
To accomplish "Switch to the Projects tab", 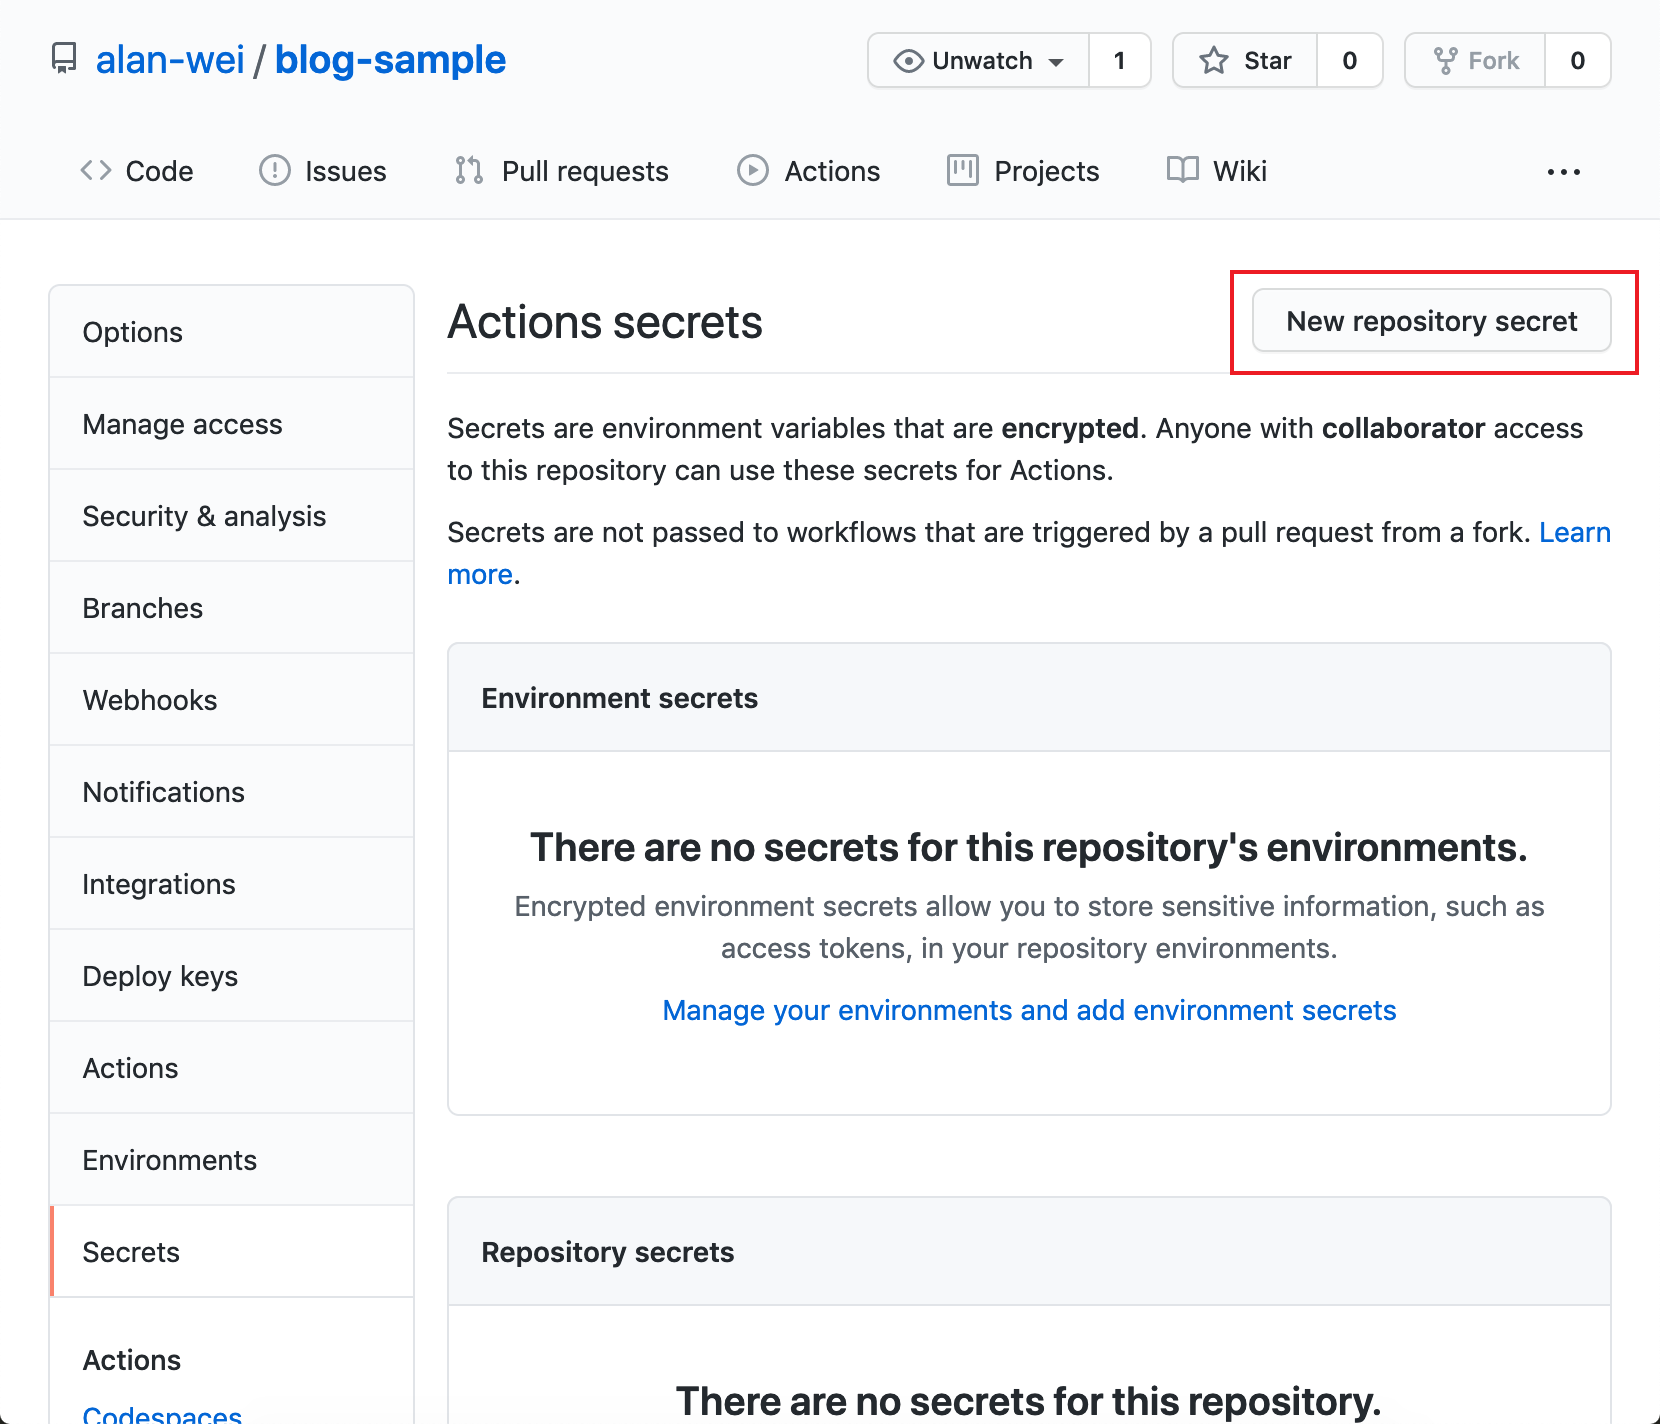I will [1023, 171].
